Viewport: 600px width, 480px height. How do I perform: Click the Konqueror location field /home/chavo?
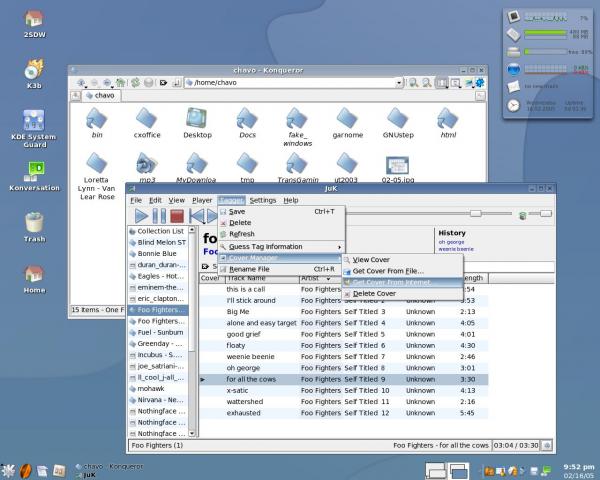291,82
